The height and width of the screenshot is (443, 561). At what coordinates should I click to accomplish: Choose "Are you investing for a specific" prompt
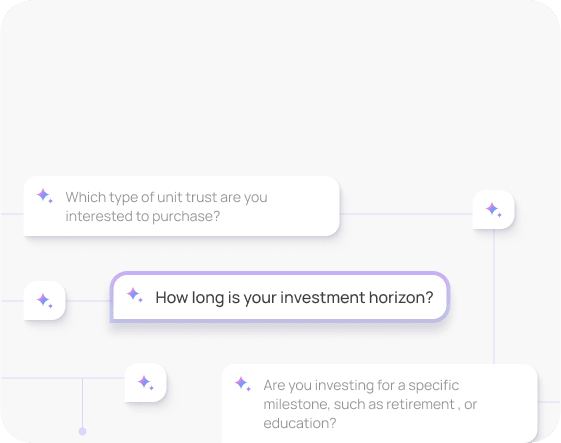pos(380,404)
